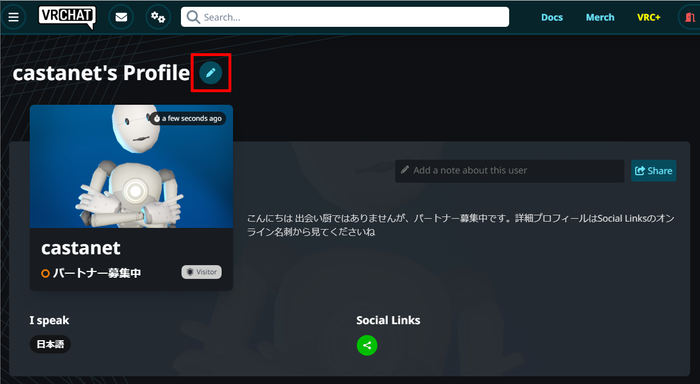Click the robot avatar thumbnail

pos(131,166)
